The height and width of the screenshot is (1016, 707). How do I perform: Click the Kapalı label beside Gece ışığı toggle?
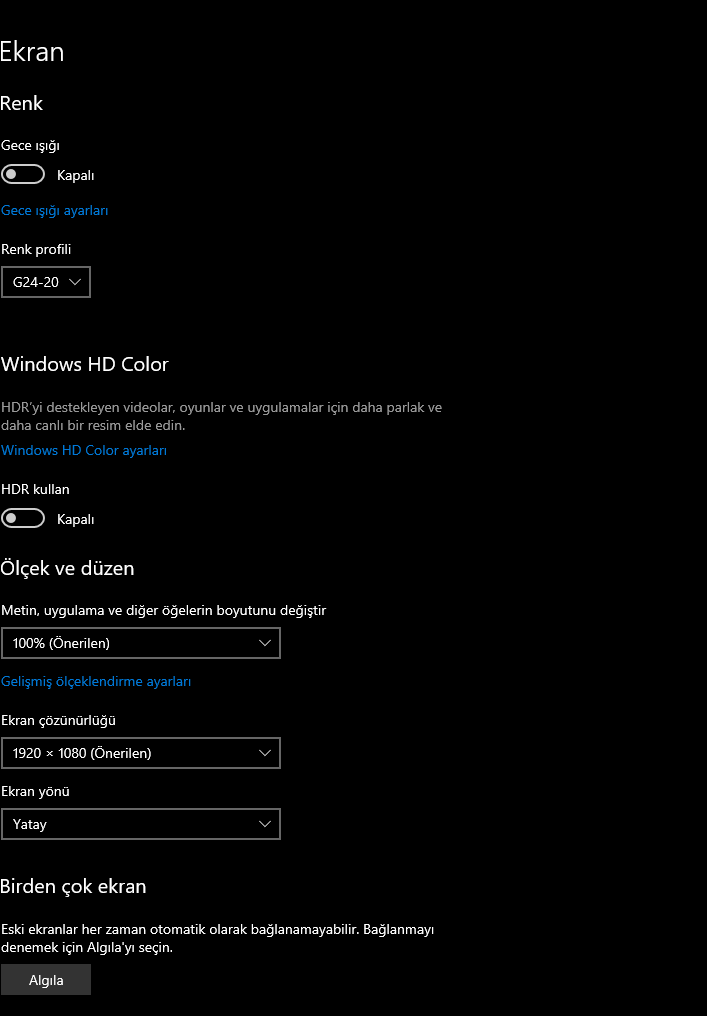click(x=76, y=176)
